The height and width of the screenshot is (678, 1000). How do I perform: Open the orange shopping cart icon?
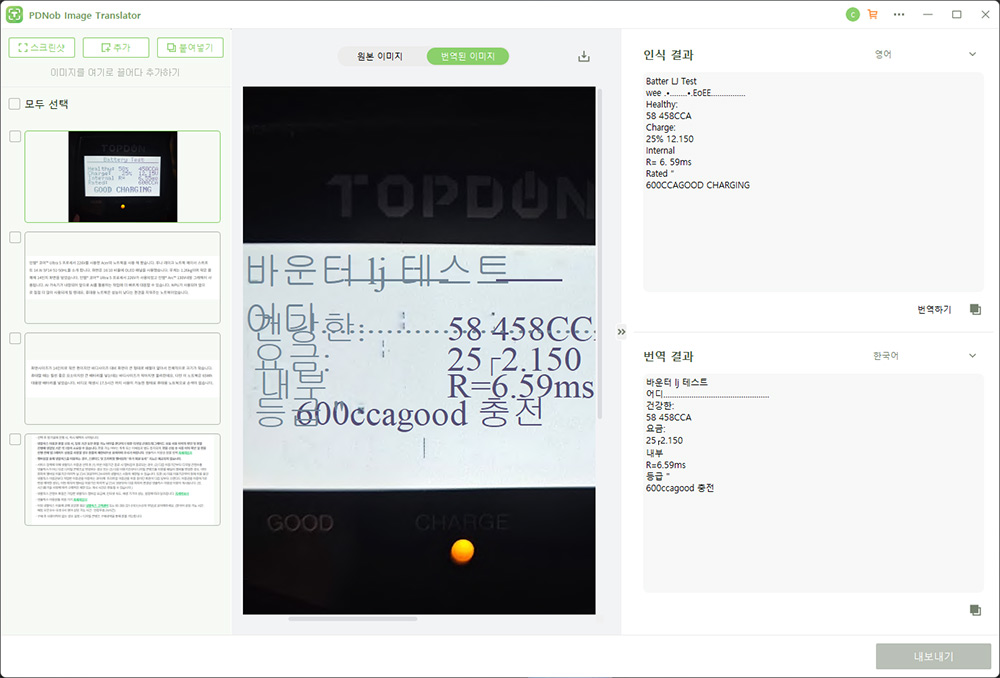pyautogui.click(x=872, y=15)
